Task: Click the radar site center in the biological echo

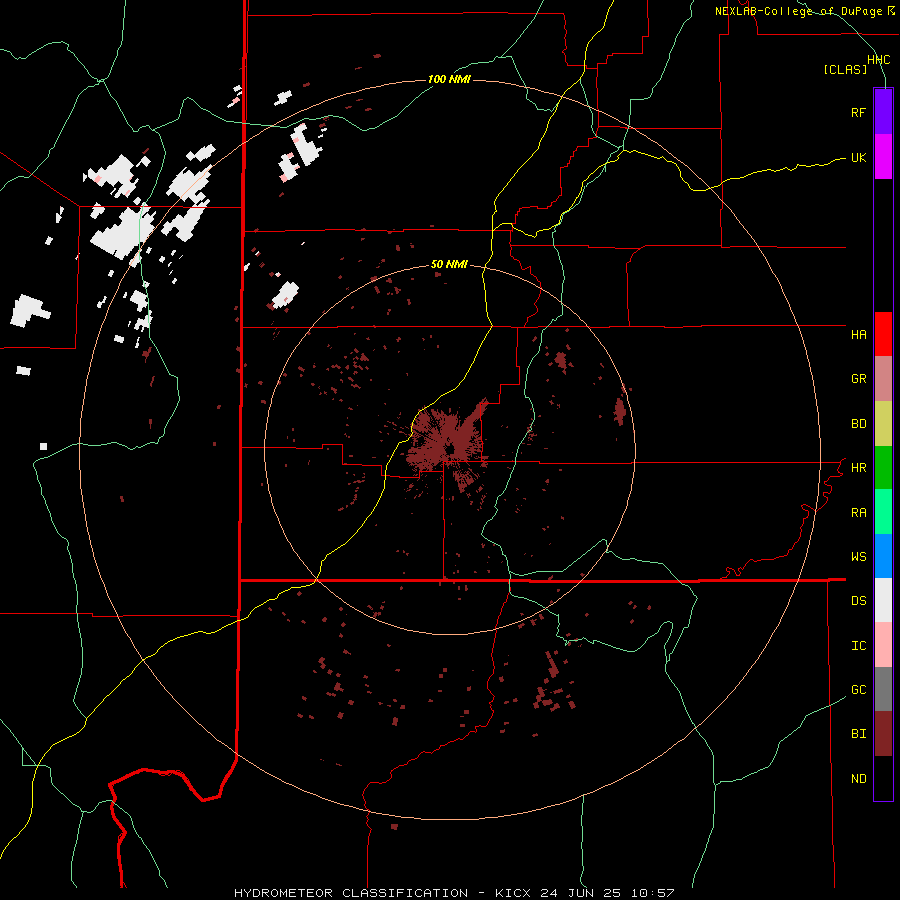Action: 451,449
